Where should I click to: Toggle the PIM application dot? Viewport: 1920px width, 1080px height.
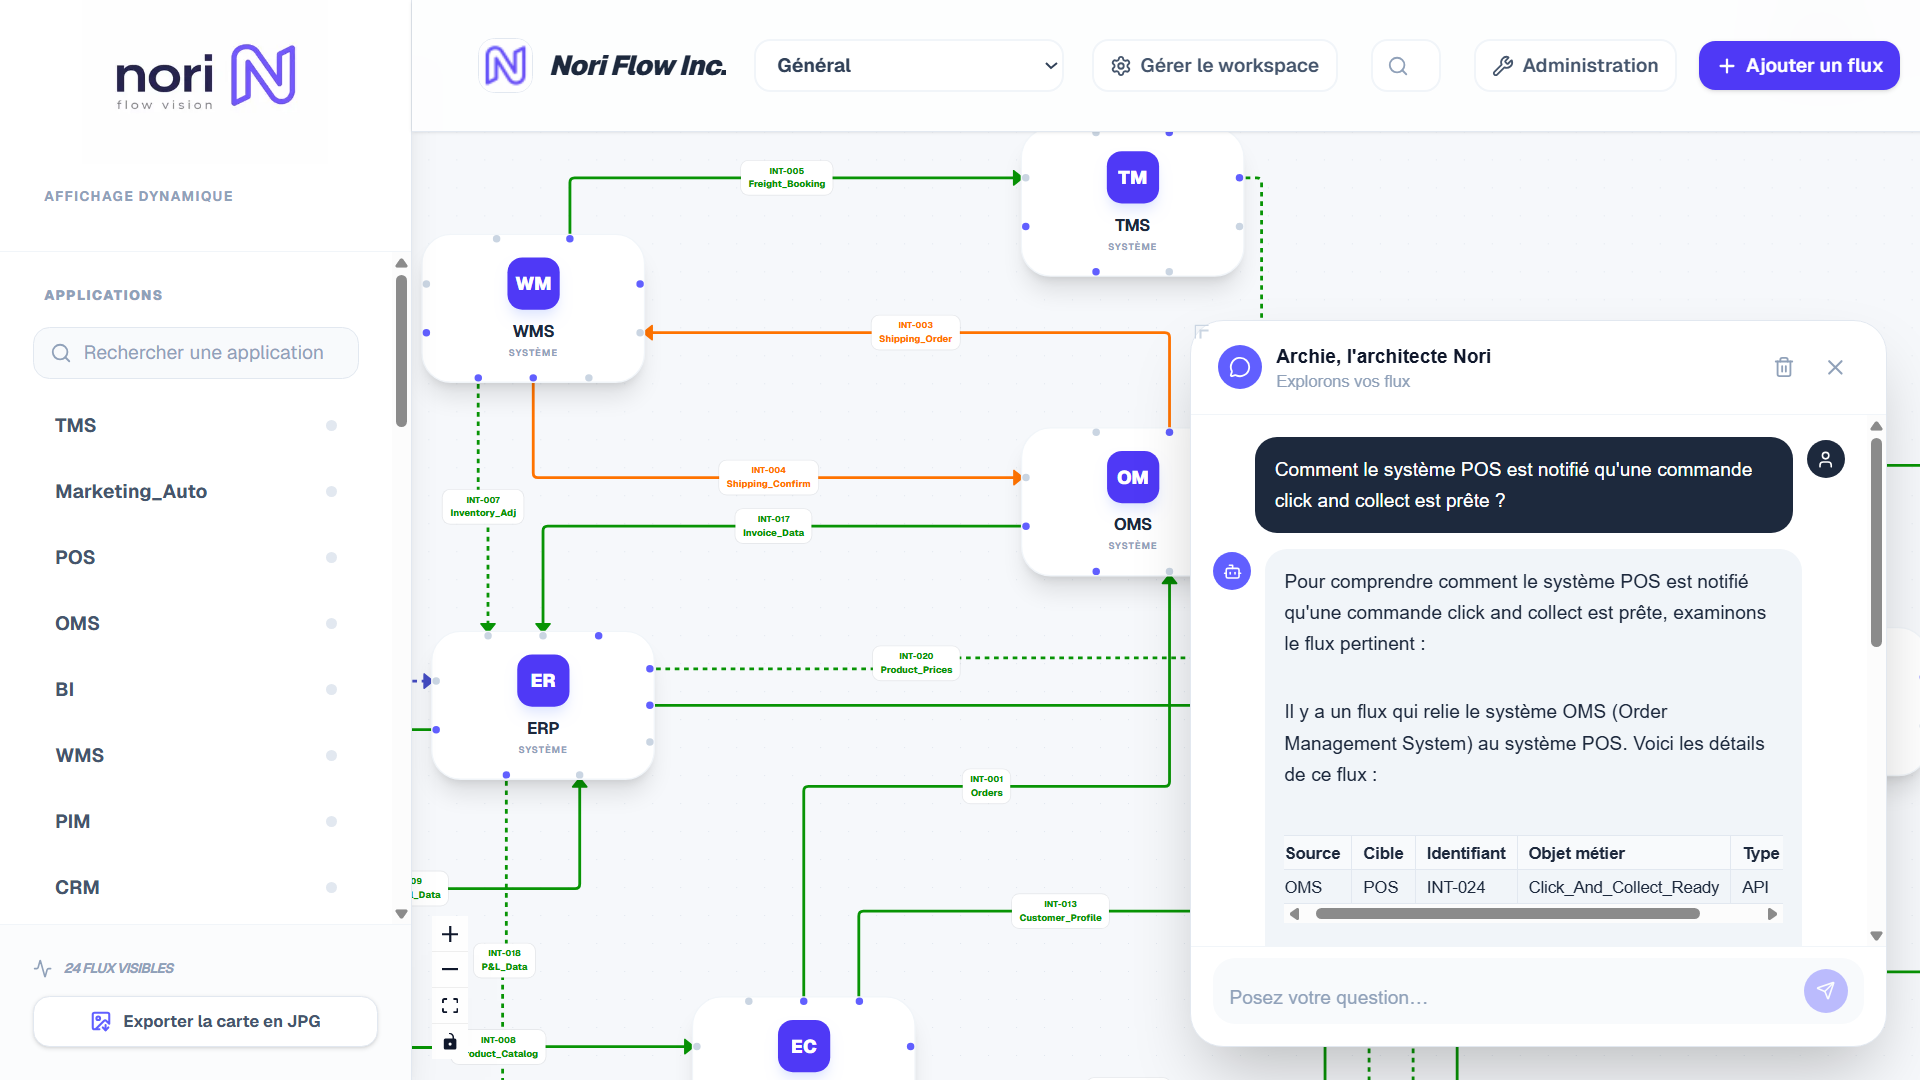click(x=331, y=822)
